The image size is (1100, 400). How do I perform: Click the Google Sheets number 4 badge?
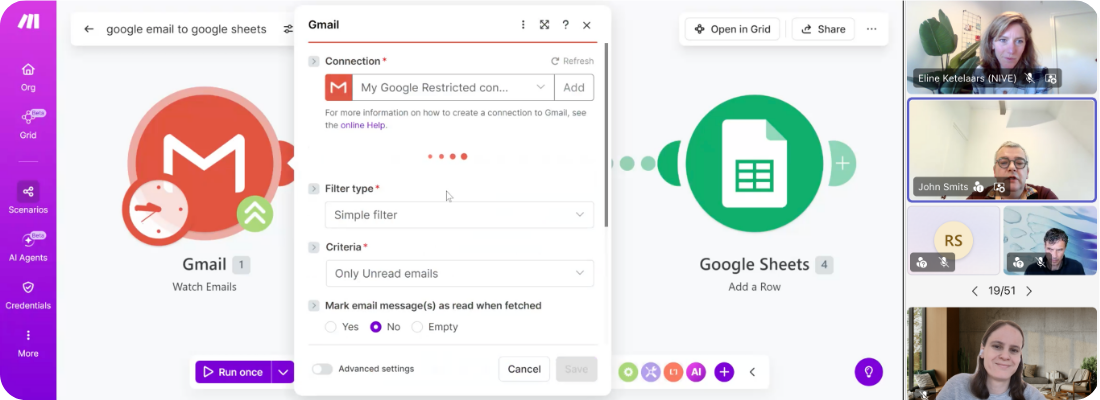click(x=824, y=265)
